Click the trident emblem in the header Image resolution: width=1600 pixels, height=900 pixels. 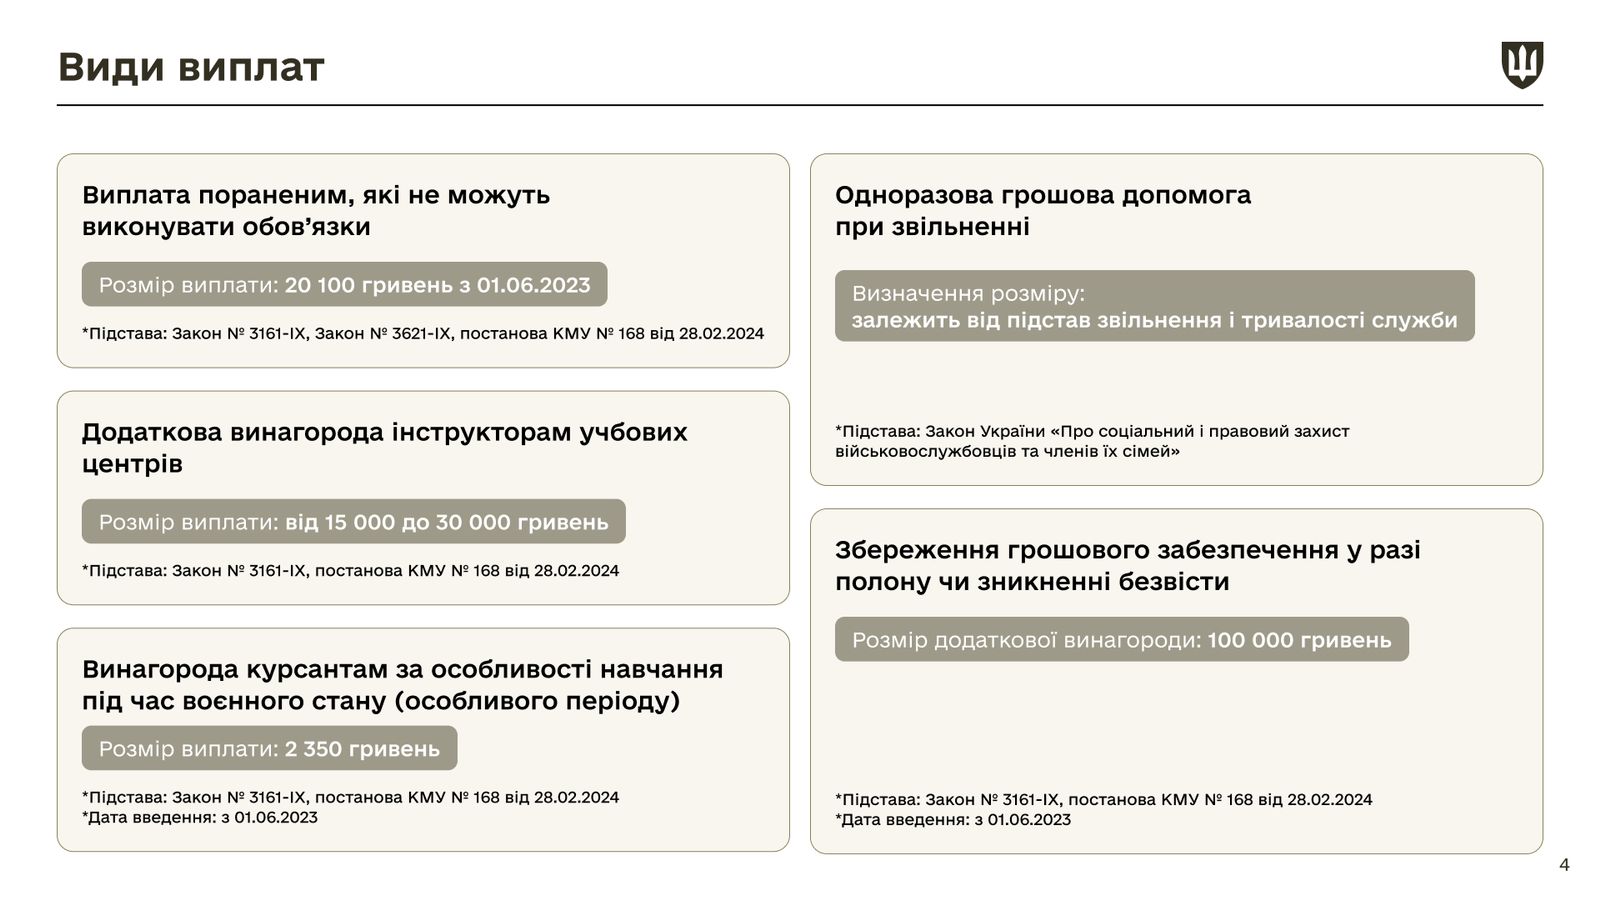(x=1521, y=65)
